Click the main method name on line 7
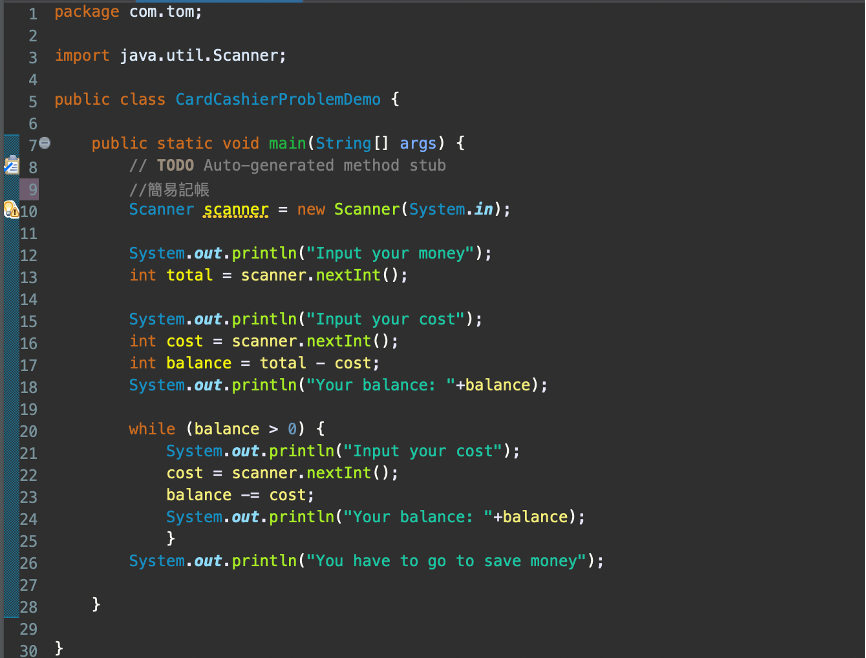 click(287, 144)
